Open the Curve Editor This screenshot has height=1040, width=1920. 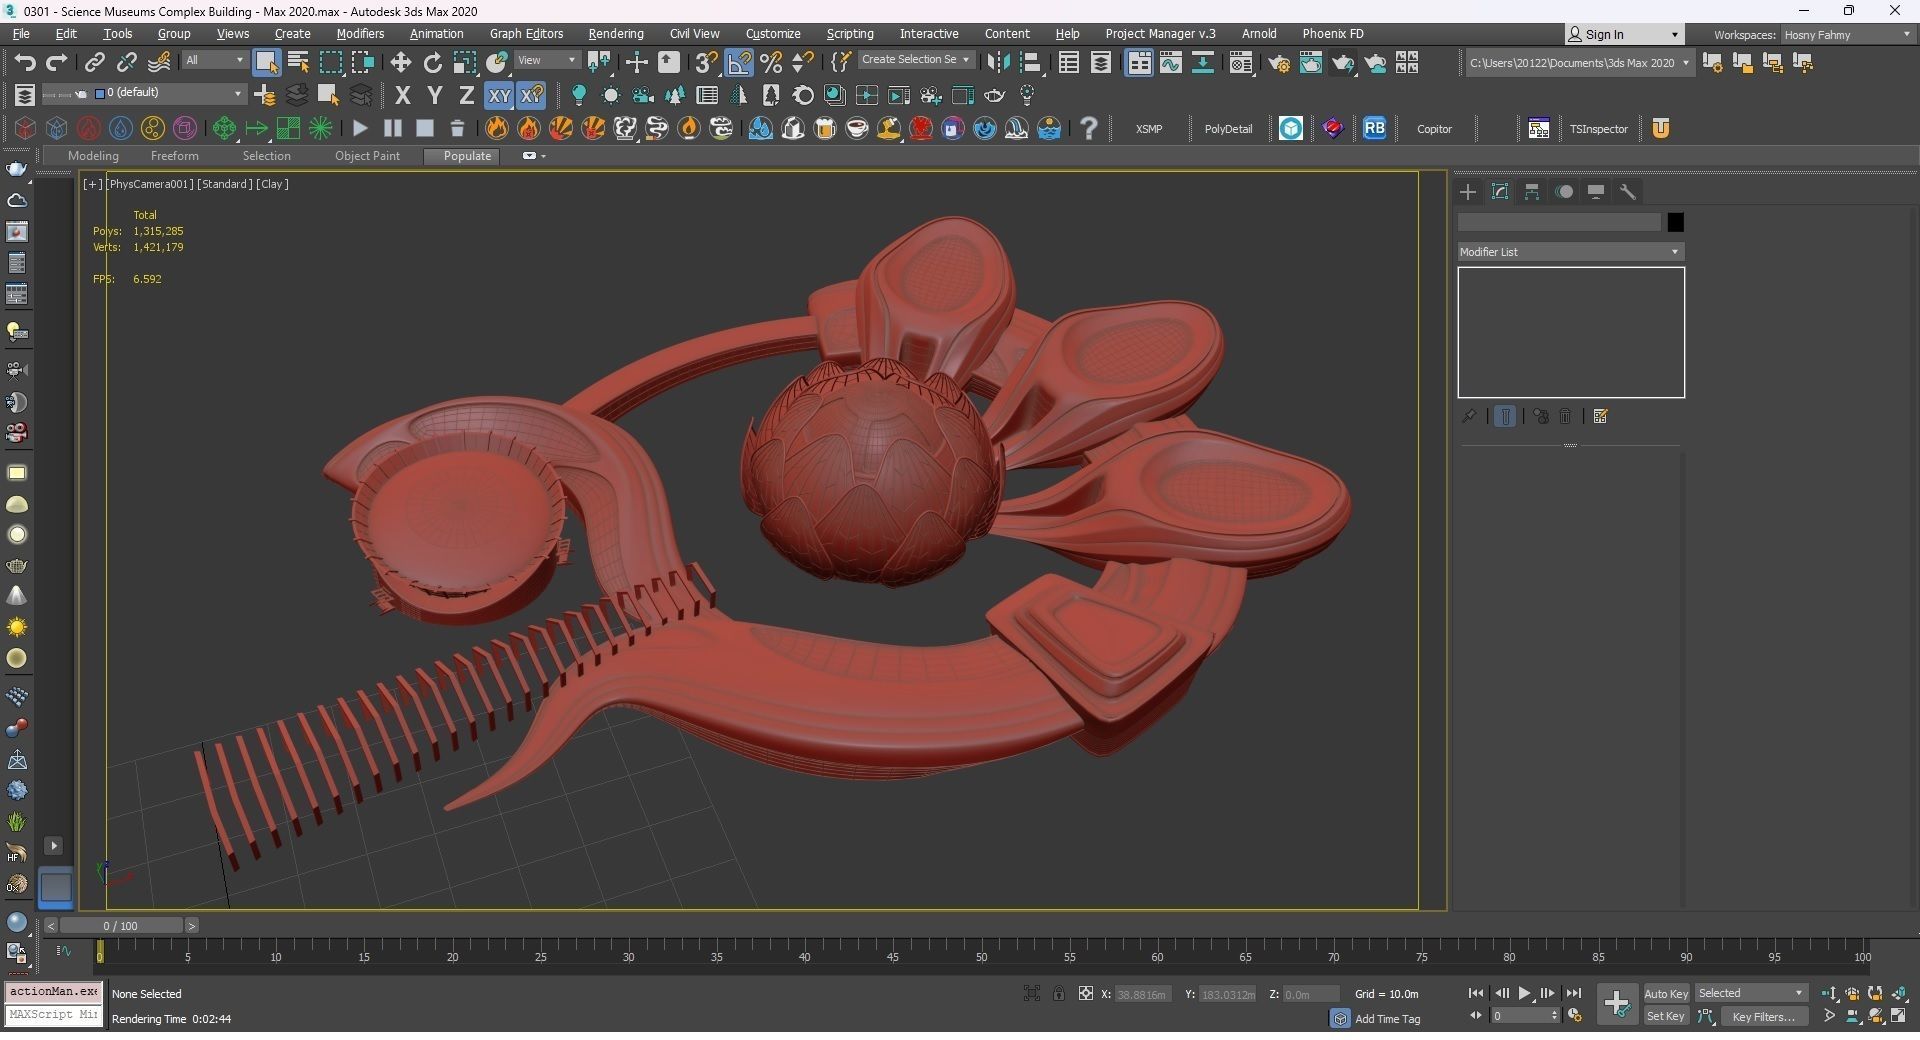pyautogui.click(x=1171, y=63)
